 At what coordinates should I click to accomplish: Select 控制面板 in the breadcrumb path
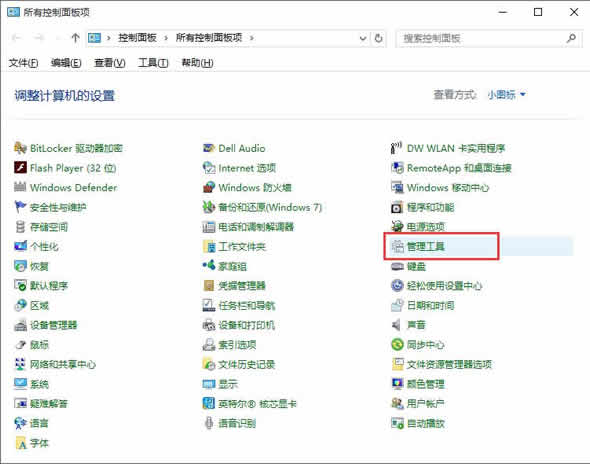point(137,38)
